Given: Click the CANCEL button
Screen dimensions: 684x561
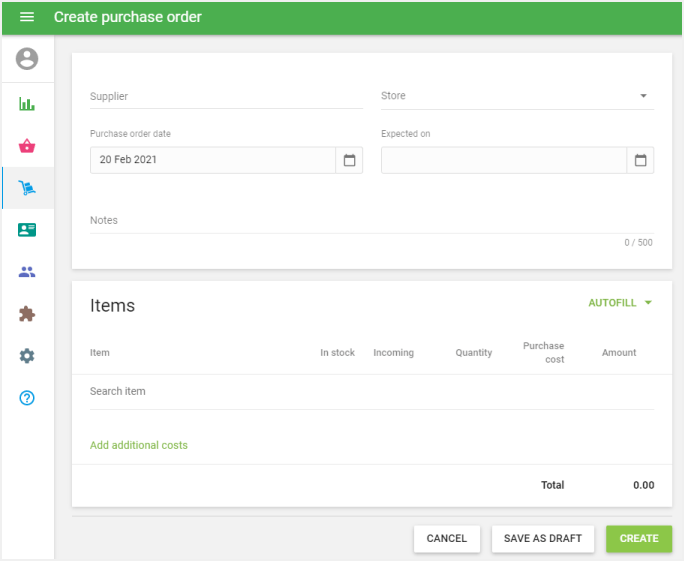Looking at the screenshot, I should tap(447, 538).
